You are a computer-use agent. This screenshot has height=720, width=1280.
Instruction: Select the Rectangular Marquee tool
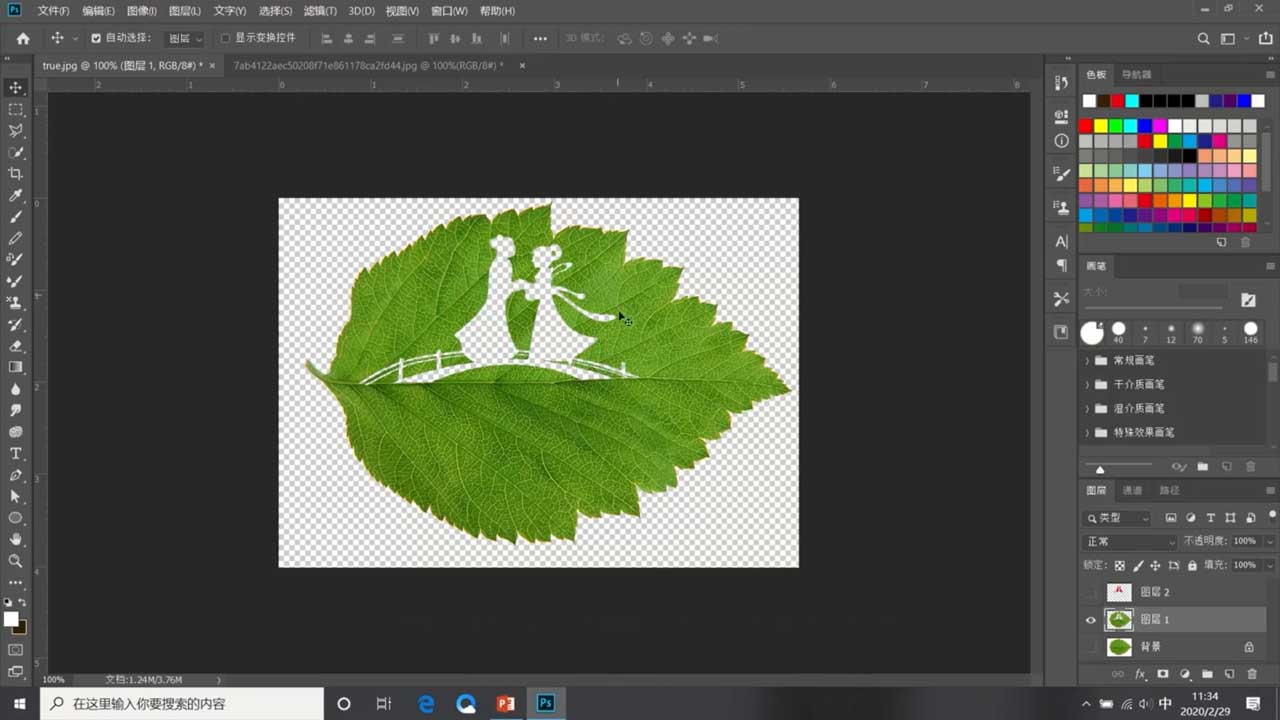[16, 109]
